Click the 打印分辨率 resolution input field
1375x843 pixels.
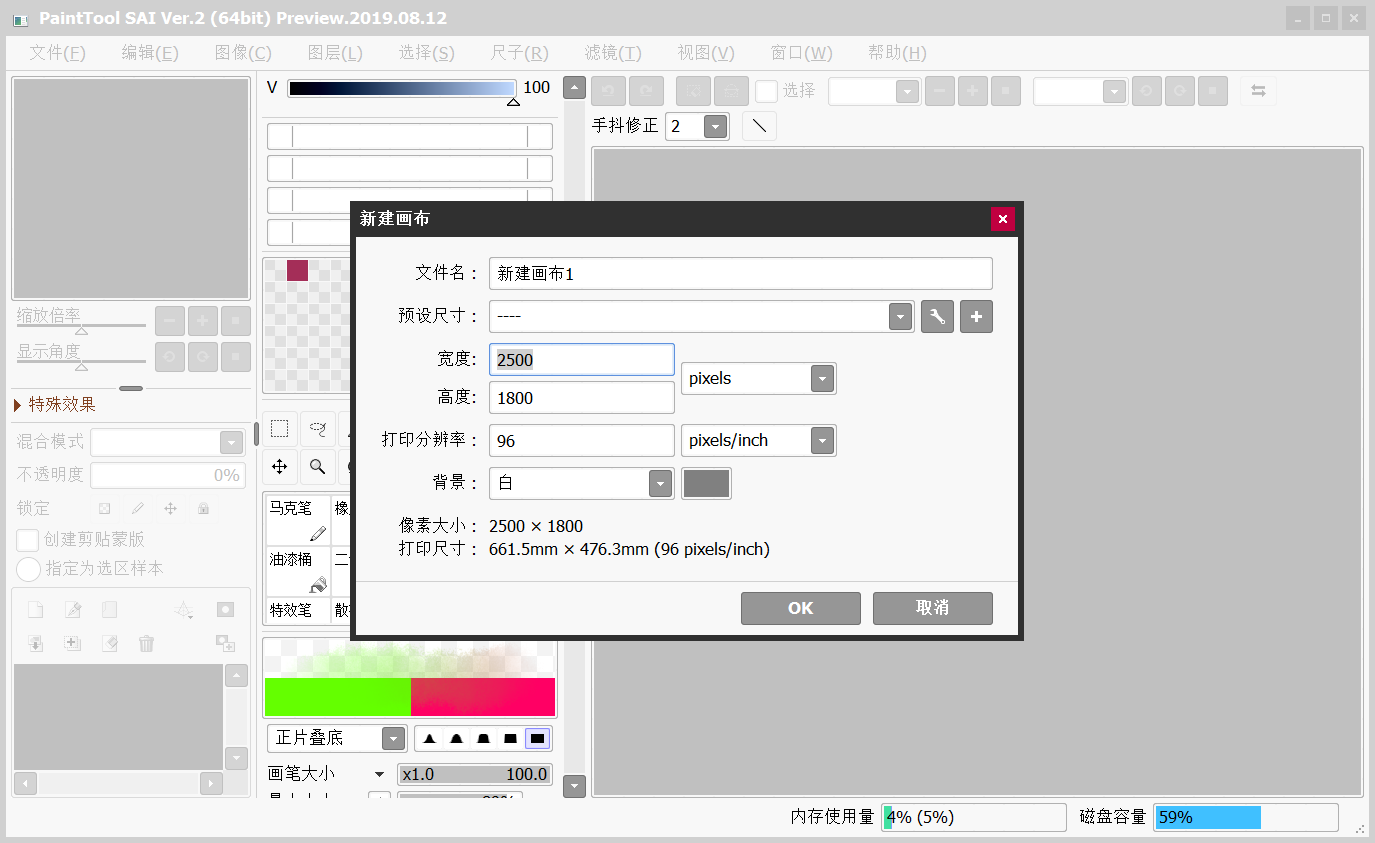(x=582, y=440)
